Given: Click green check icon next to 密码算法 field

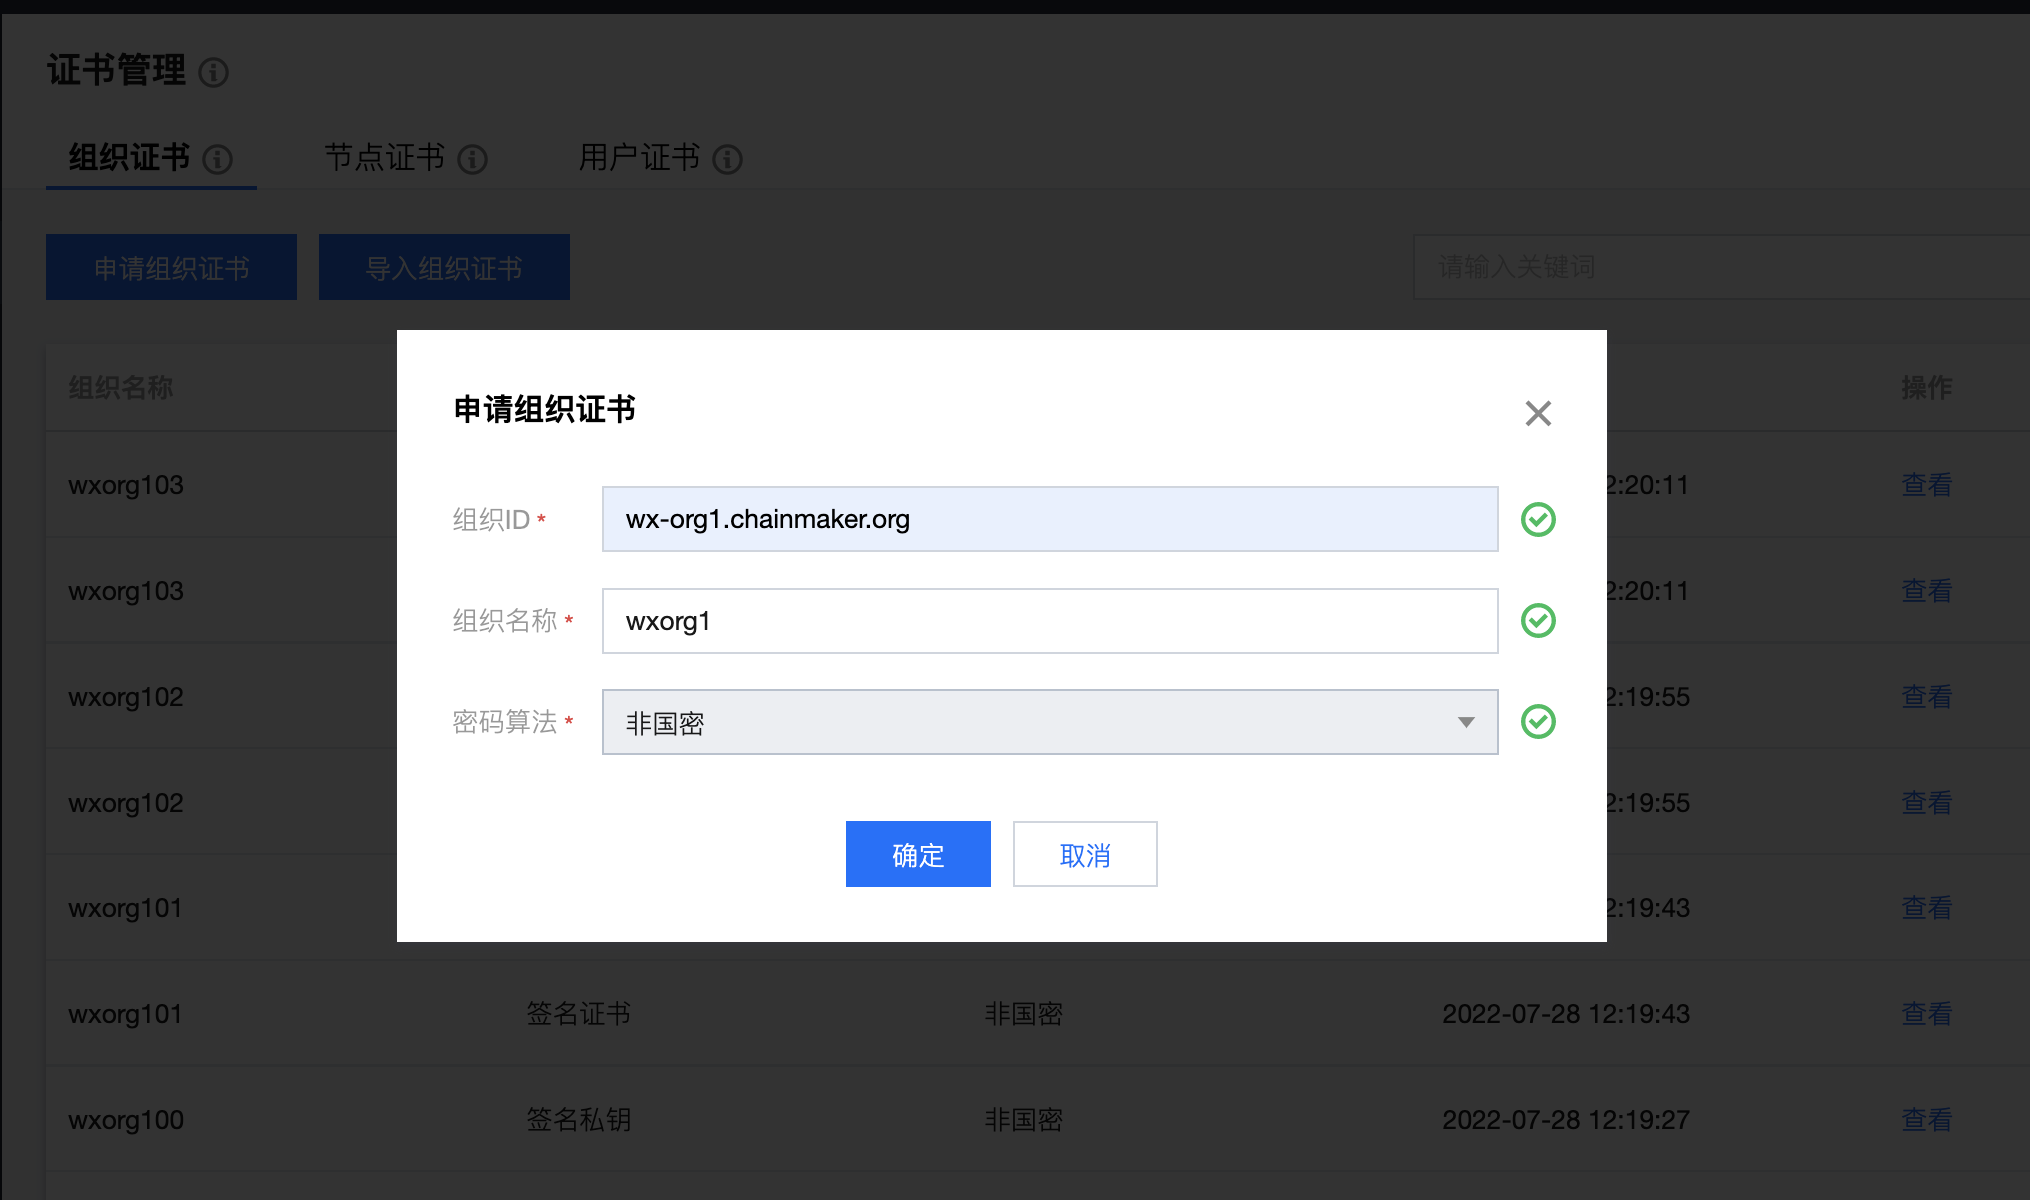Looking at the screenshot, I should [1538, 722].
